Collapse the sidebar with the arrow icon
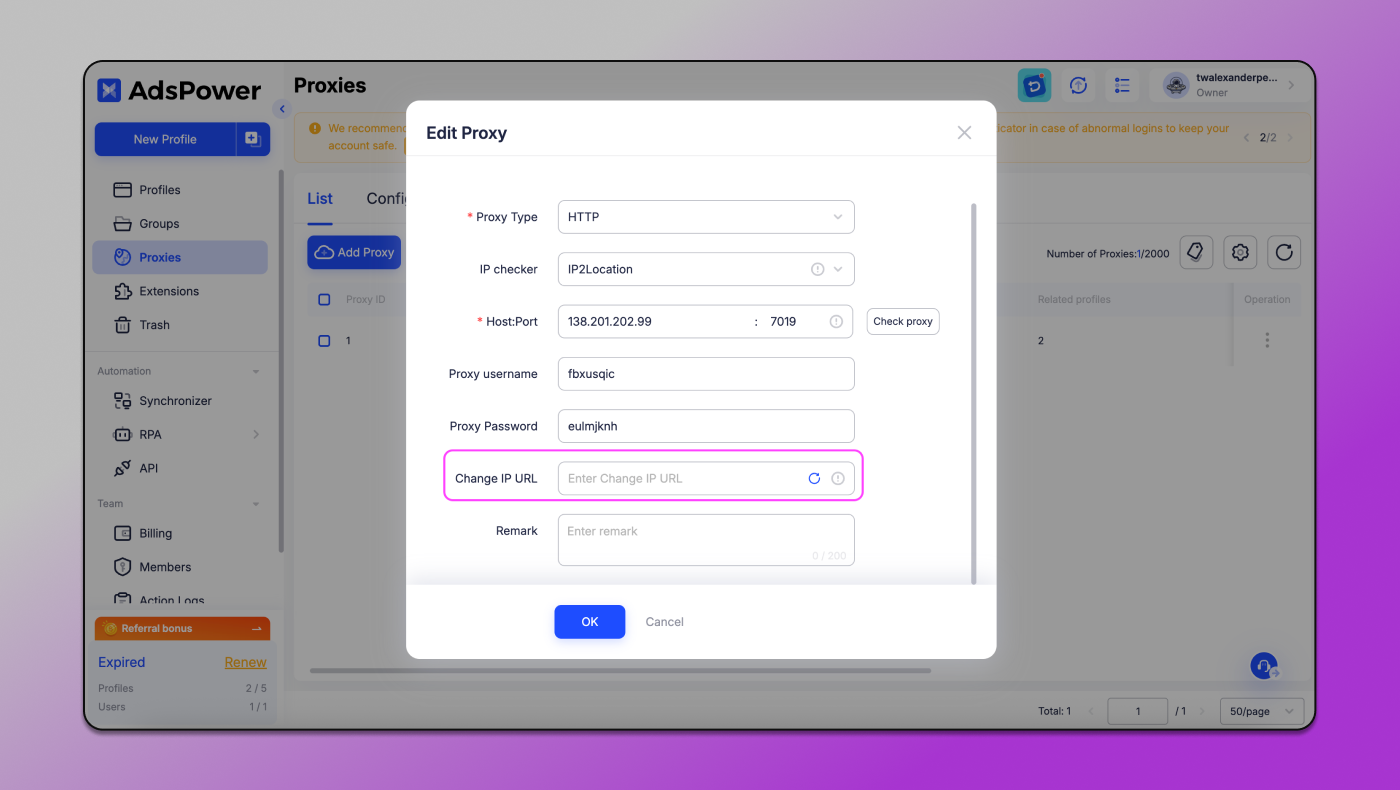 [x=282, y=109]
